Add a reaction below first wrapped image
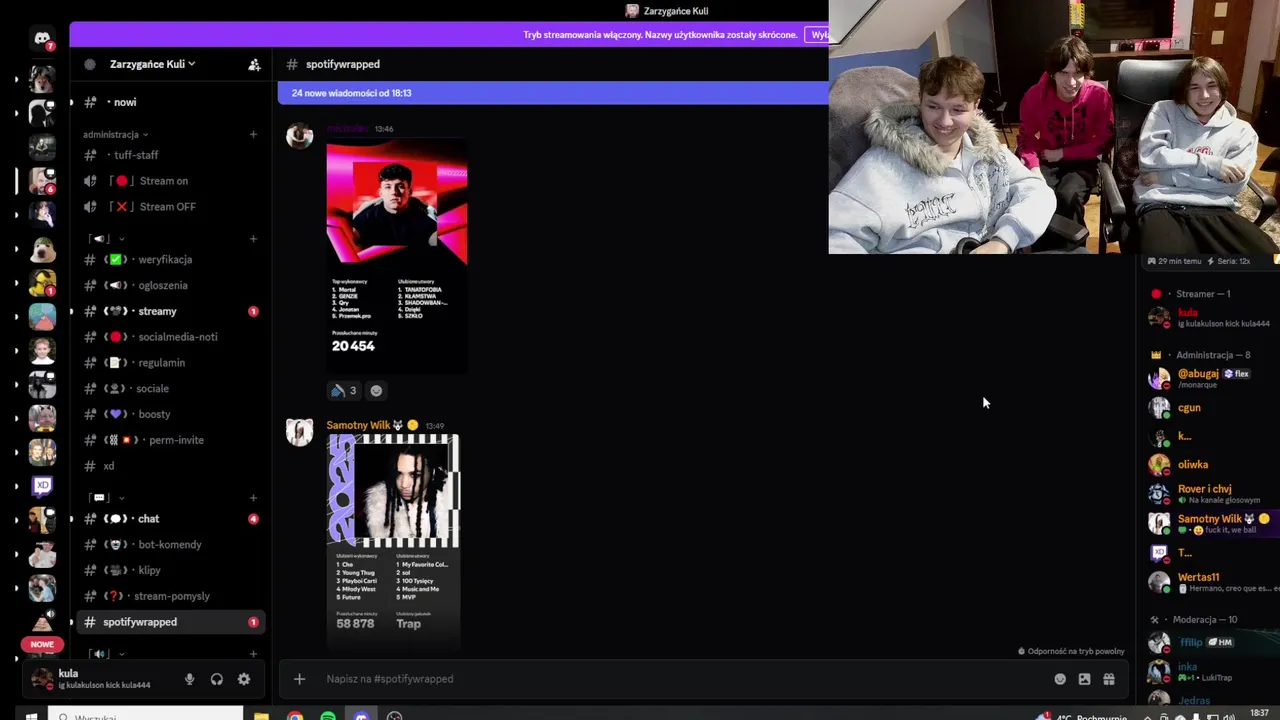This screenshot has height=720, width=1280. click(x=376, y=391)
